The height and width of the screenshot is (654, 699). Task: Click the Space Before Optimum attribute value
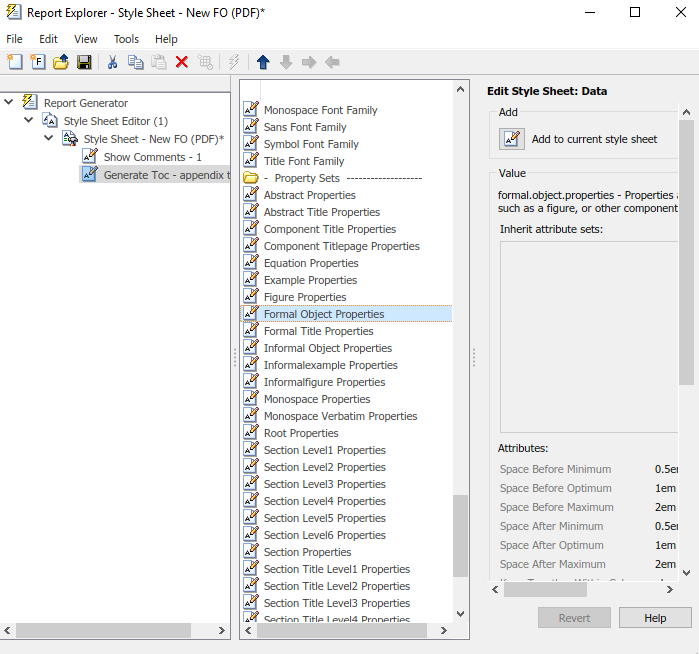tap(665, 488)
